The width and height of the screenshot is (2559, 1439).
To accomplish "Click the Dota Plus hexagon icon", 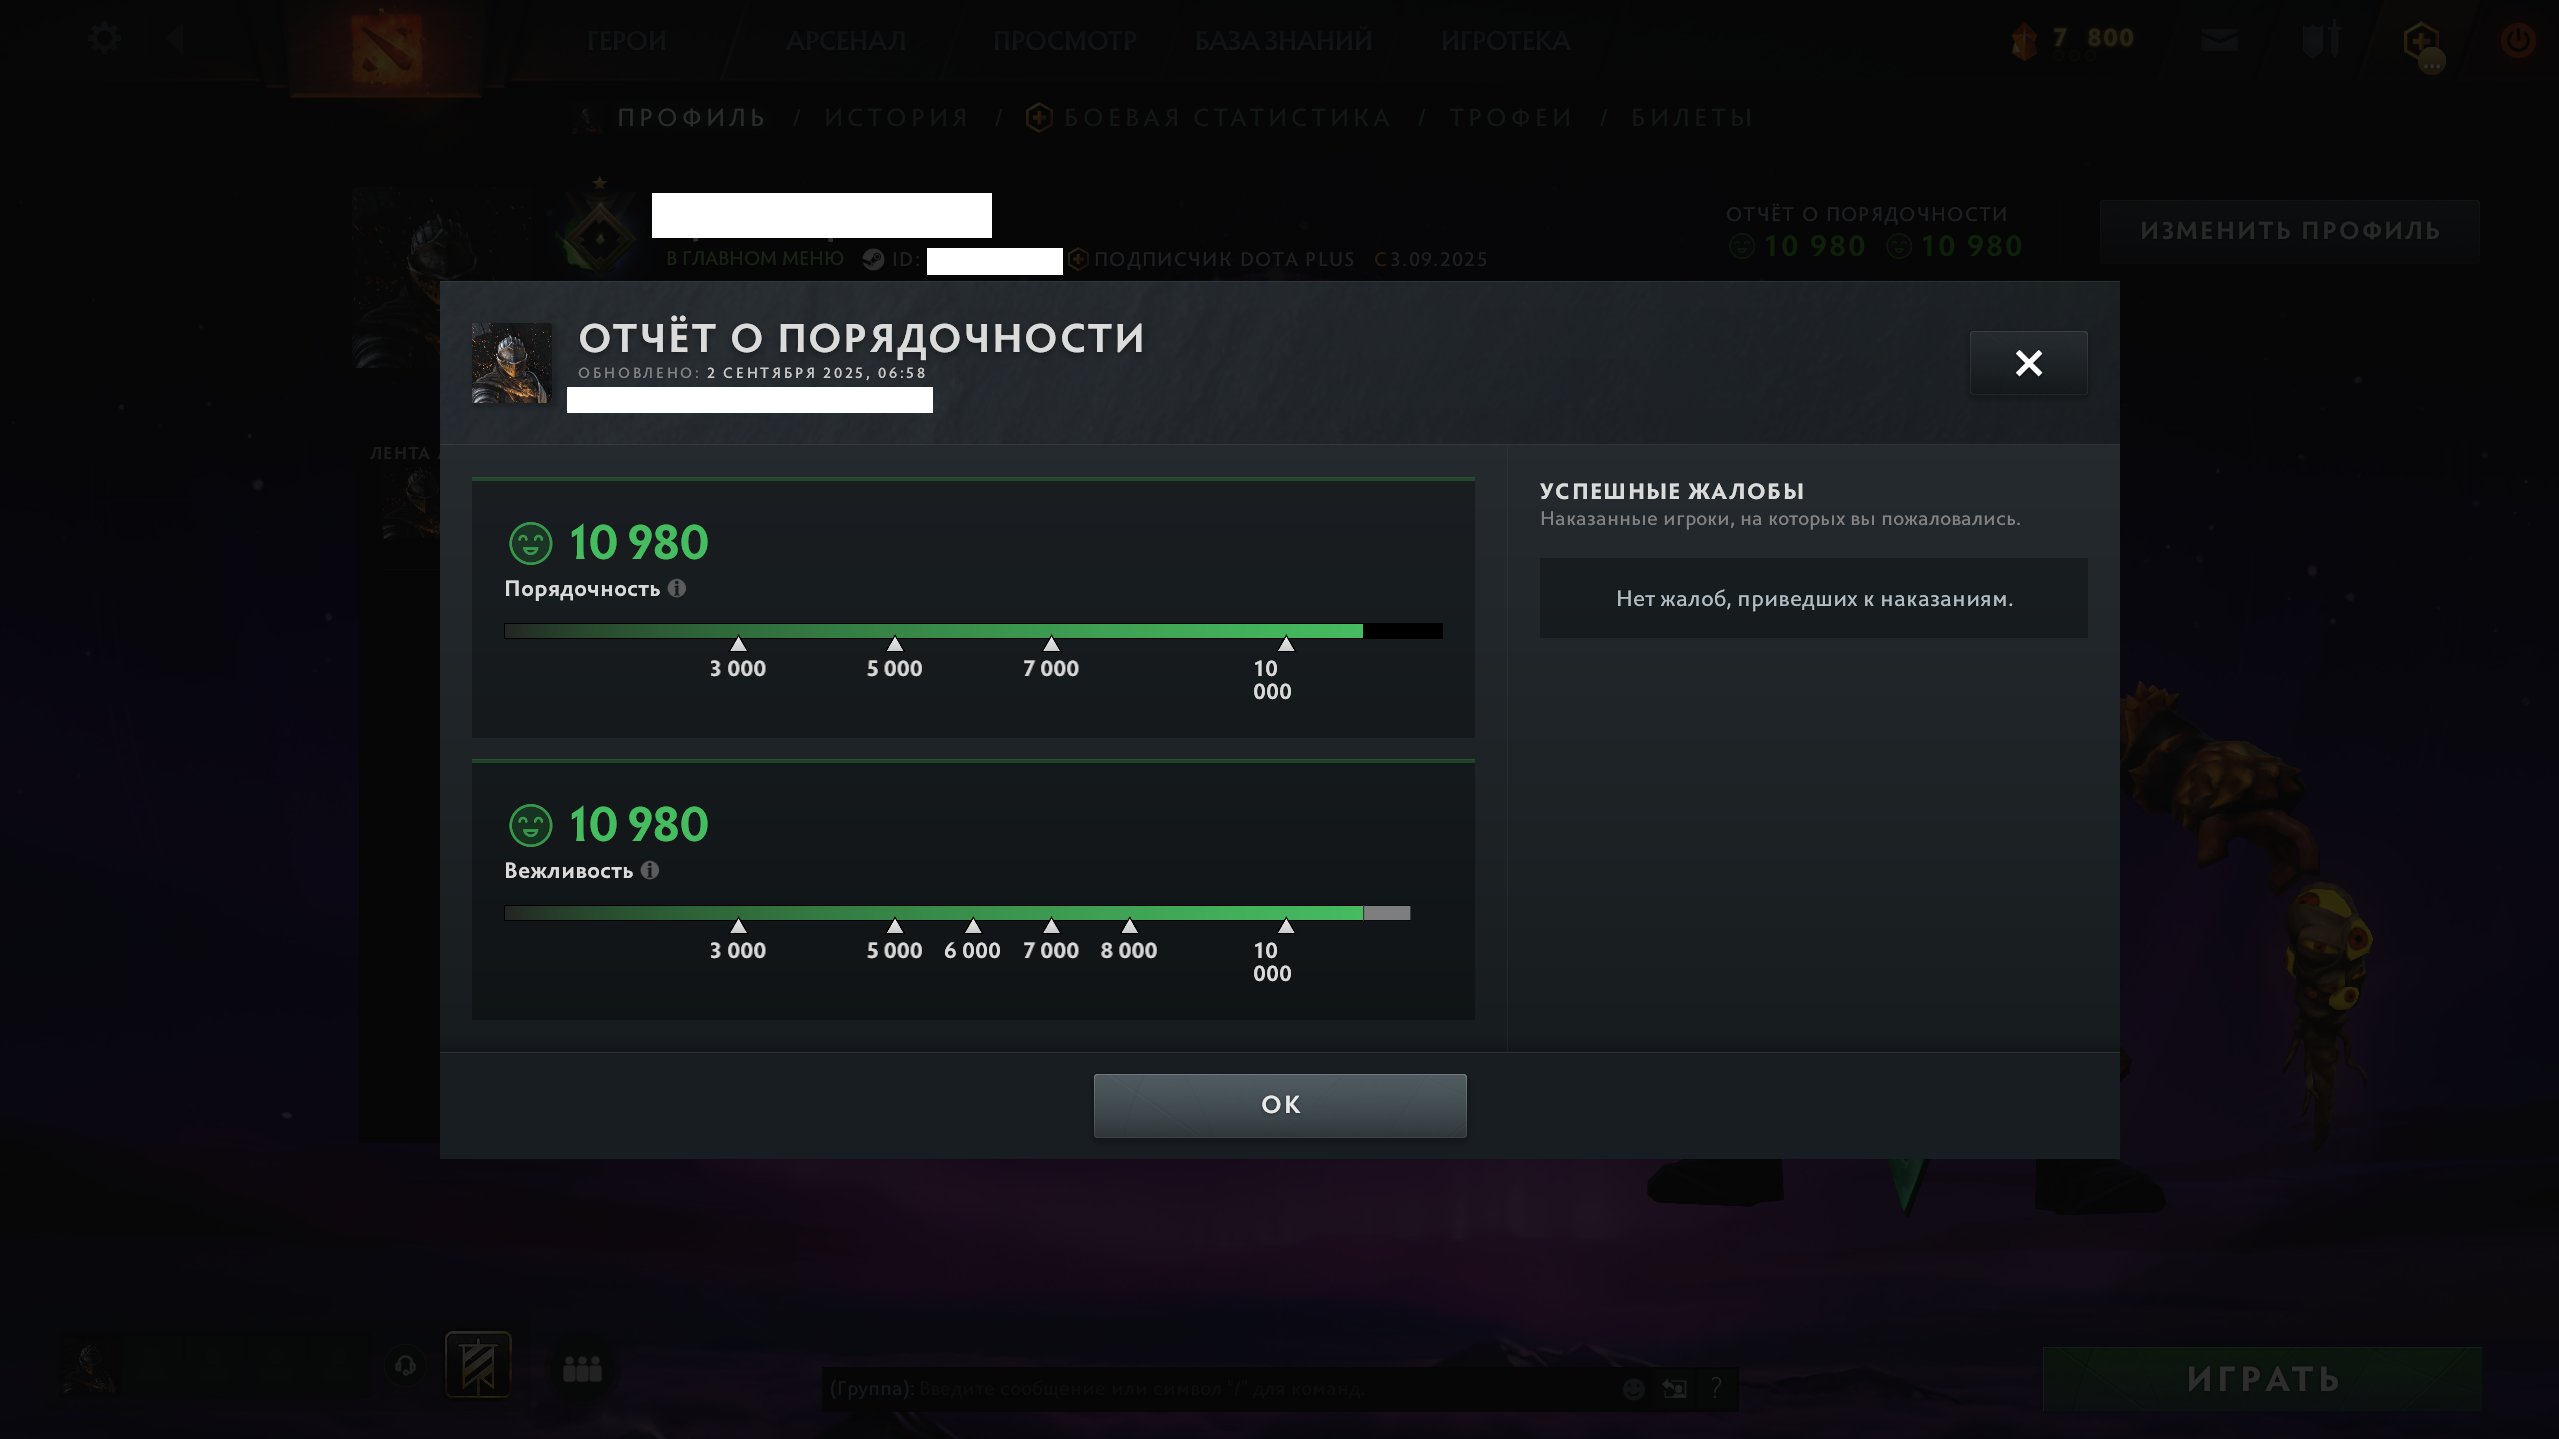I will tap(2422, 43).
